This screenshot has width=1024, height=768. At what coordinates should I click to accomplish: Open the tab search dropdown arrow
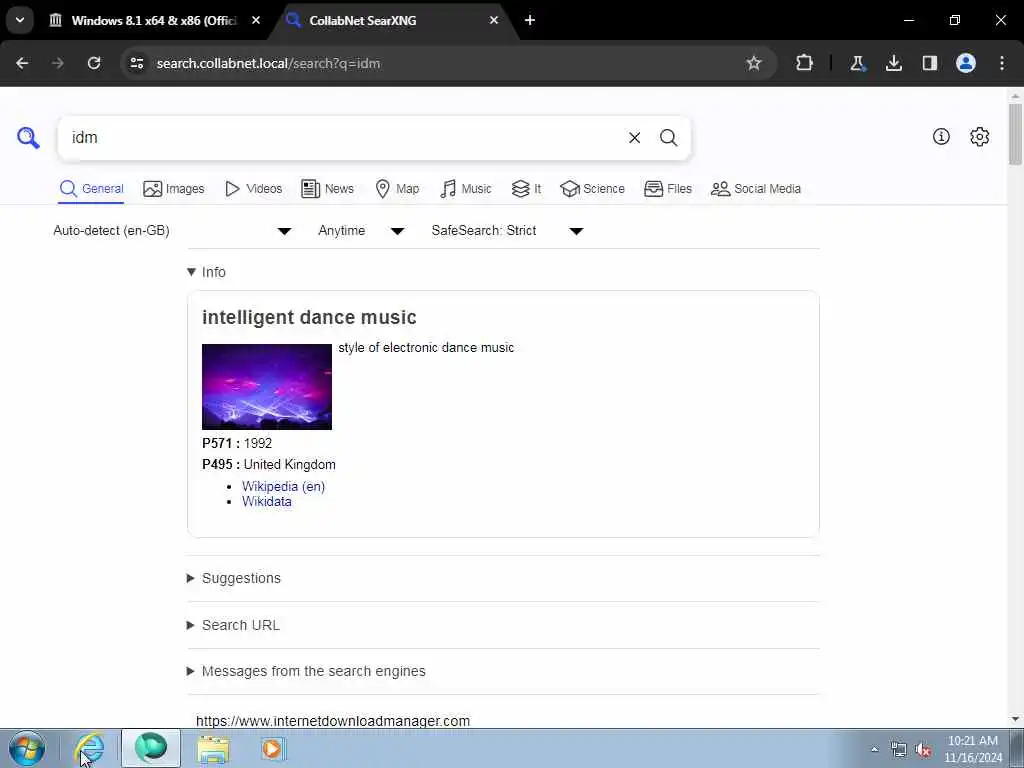click(20, 20)
